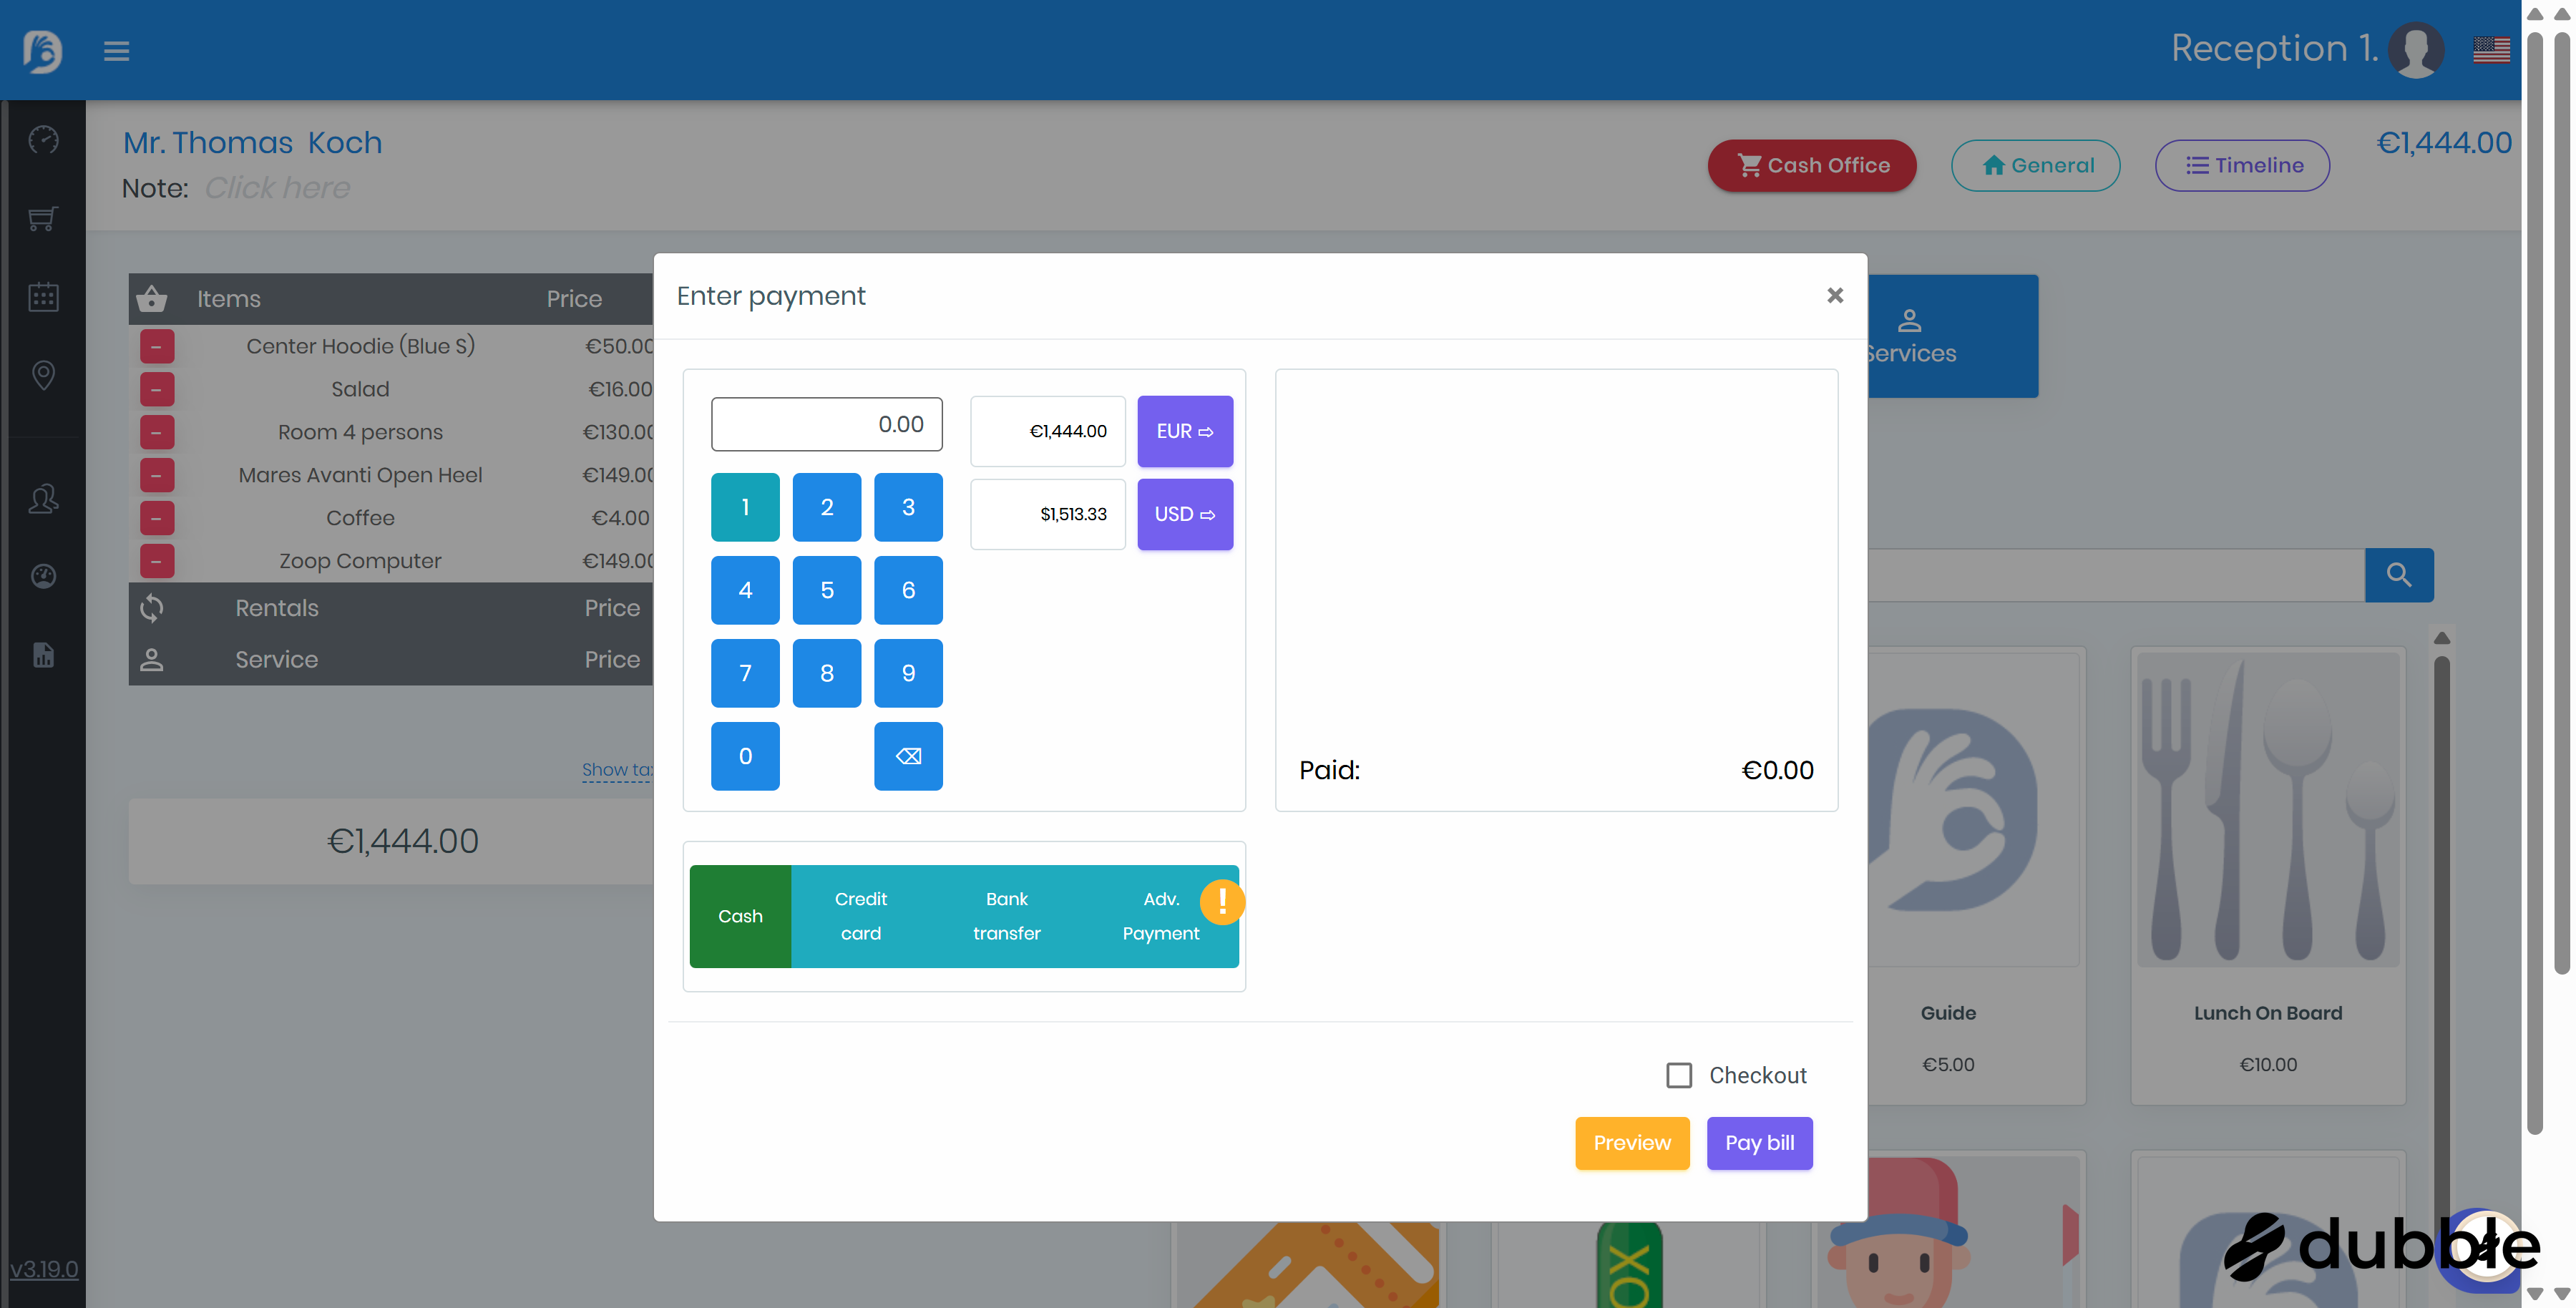Click the map location pin icon

tap(43, 375)
